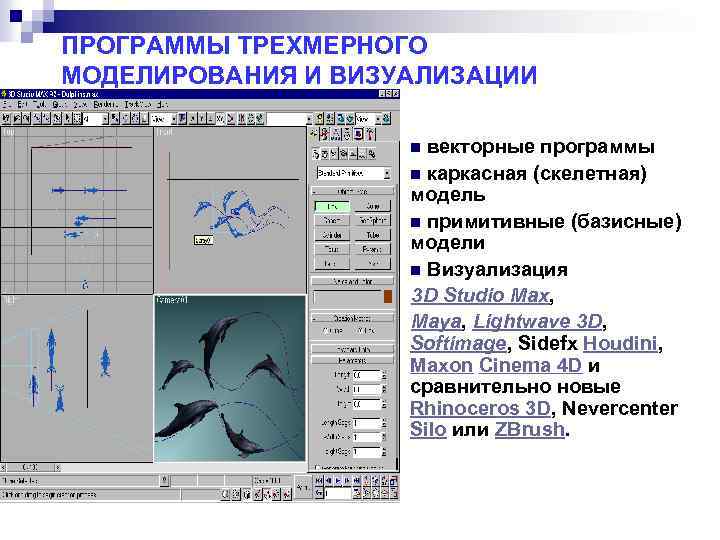Open the Hierarchy panel tab
The image size is (720, 540).
point(336,134)
